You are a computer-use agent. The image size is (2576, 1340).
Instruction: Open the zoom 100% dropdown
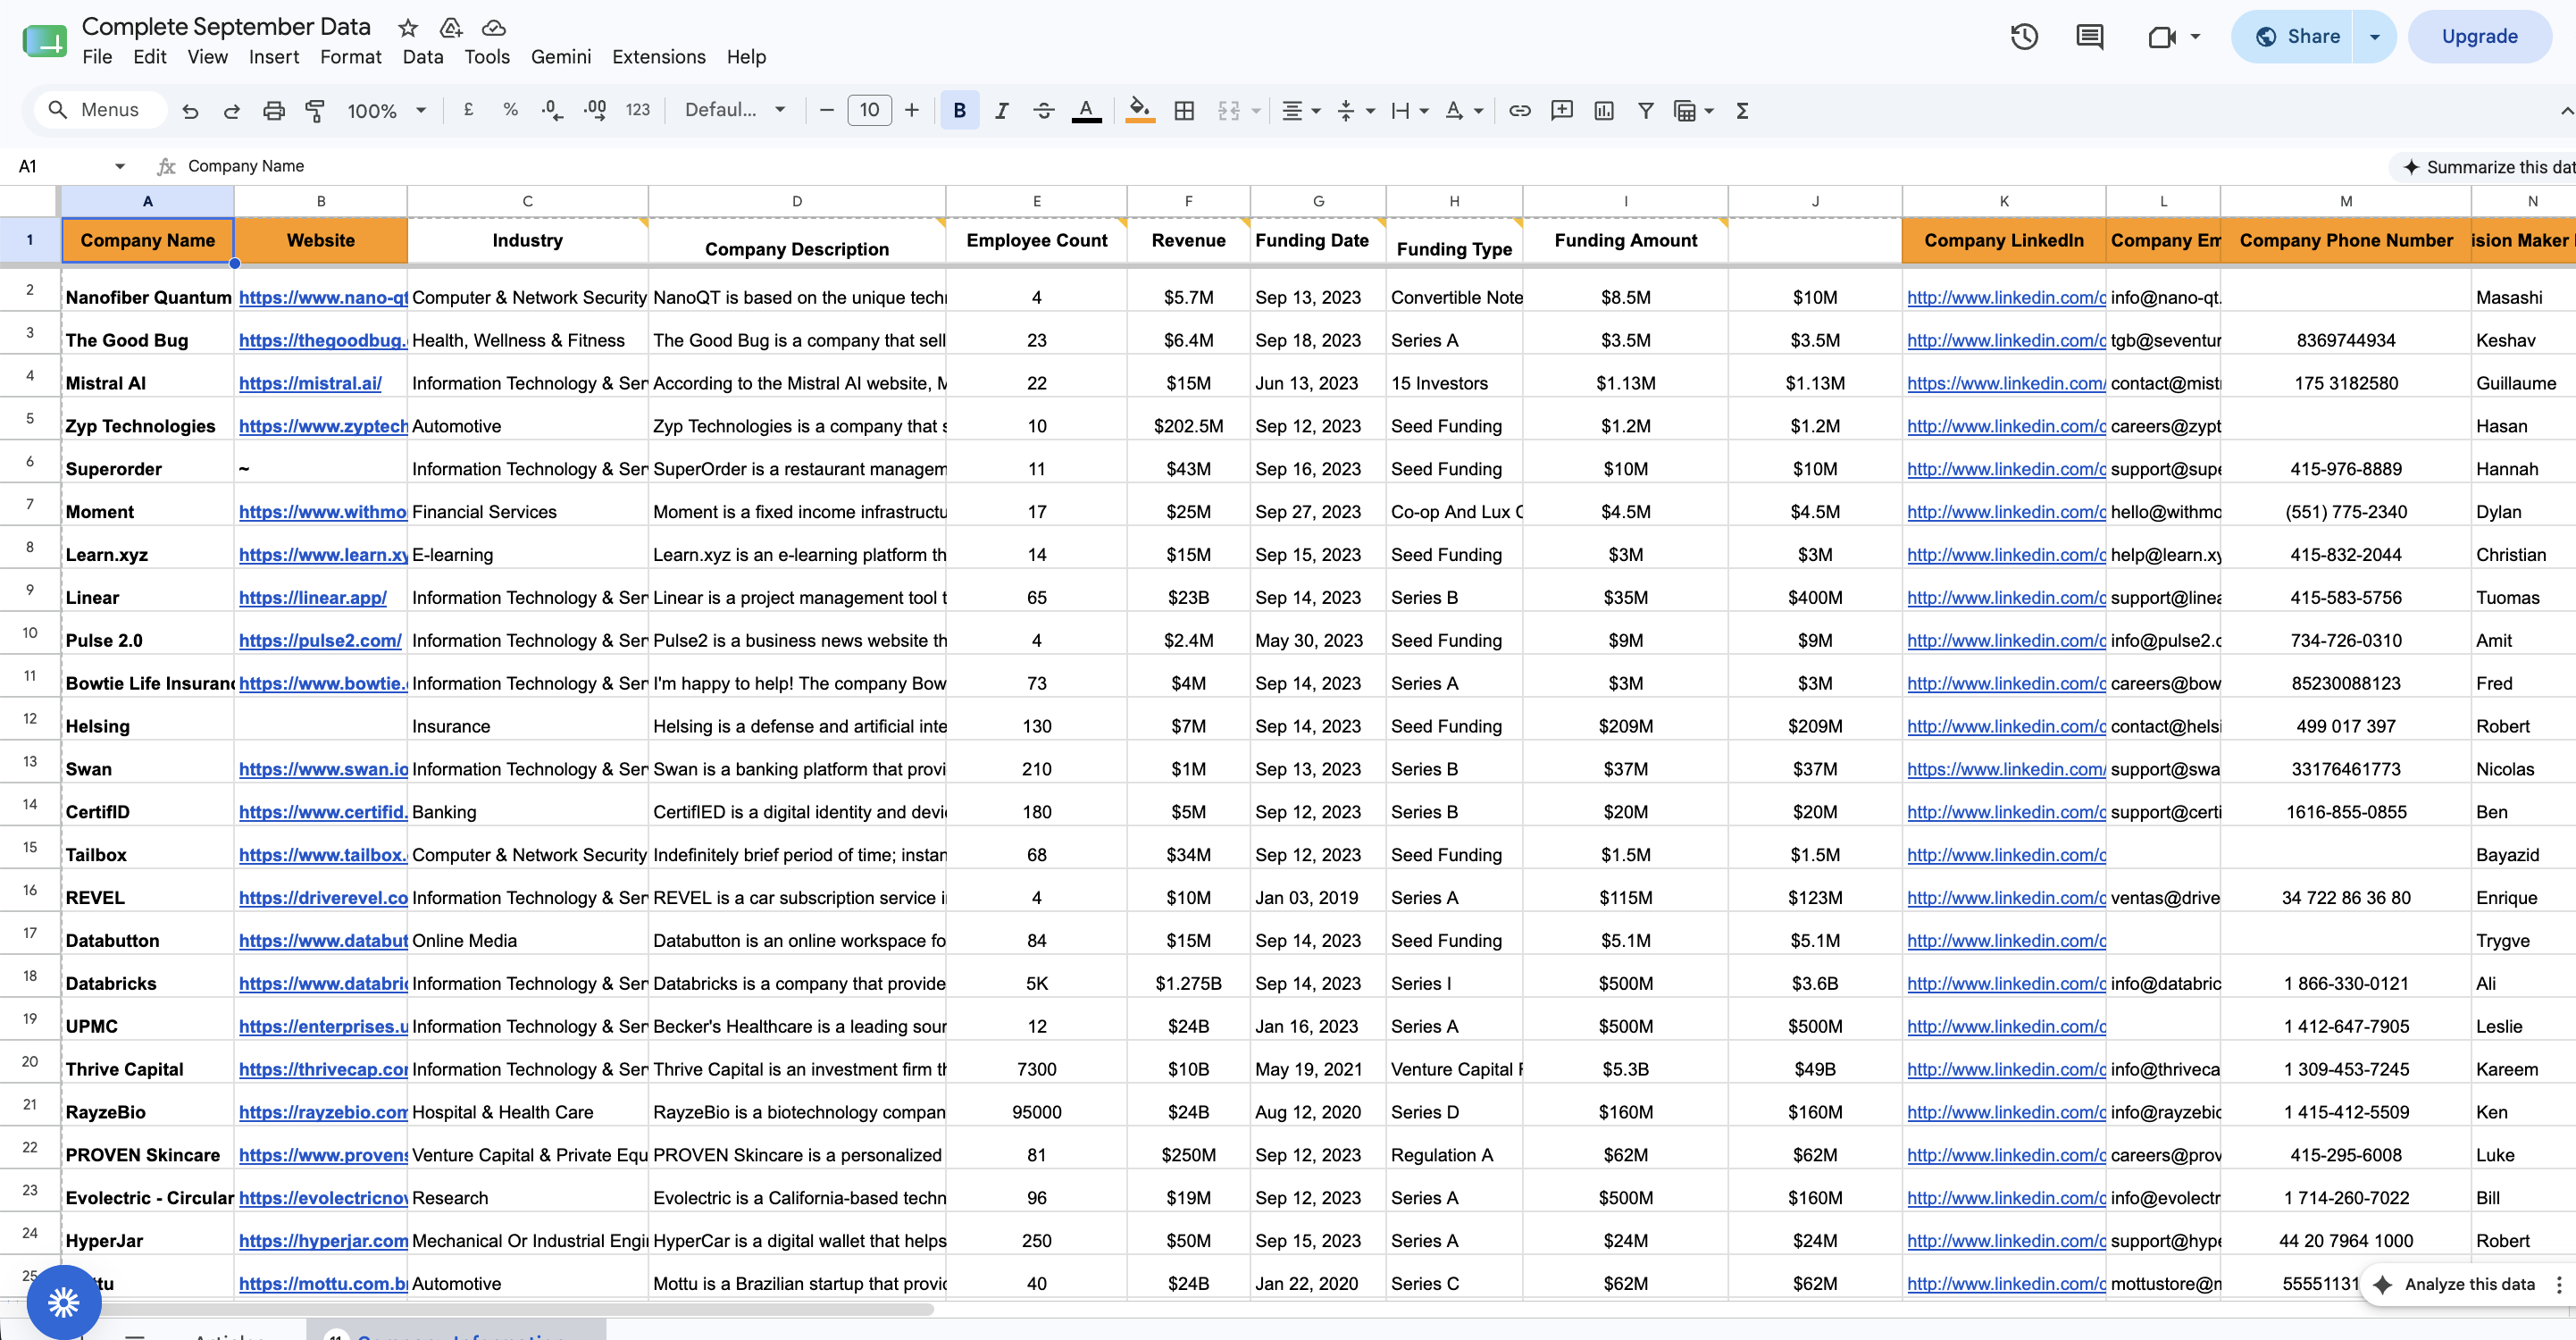coord(387,110)
